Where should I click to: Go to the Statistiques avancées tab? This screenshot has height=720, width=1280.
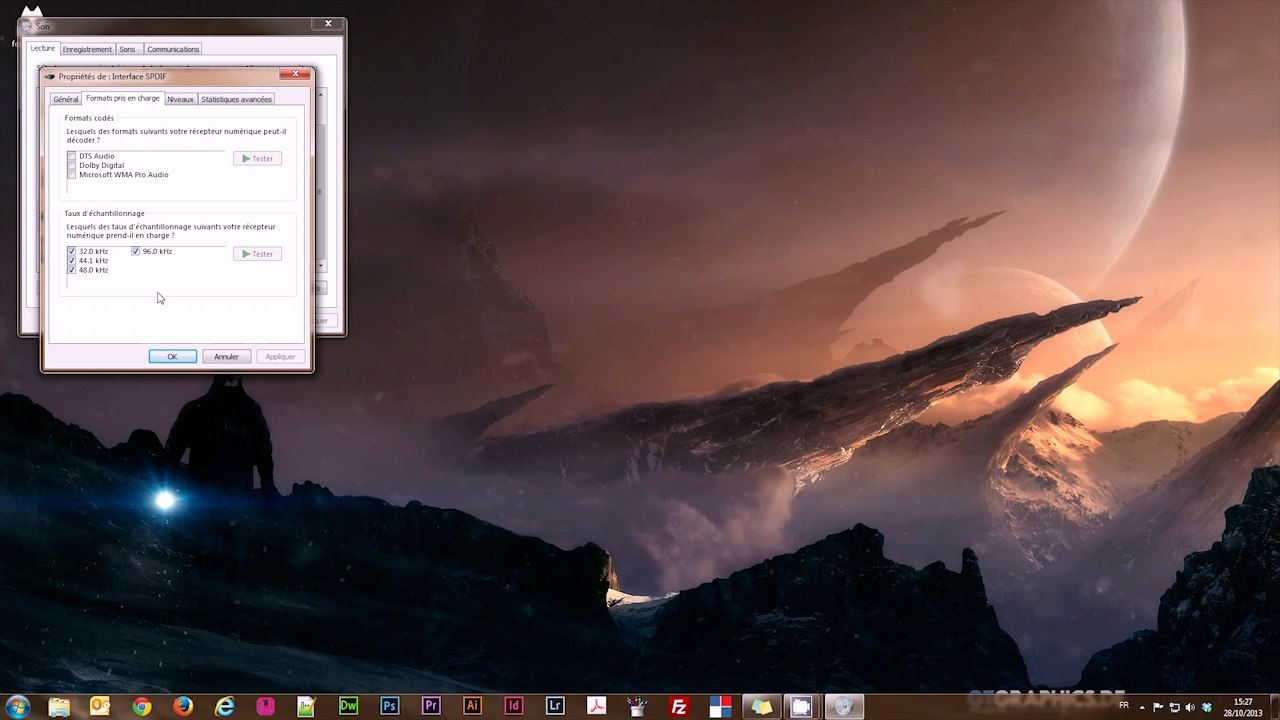[x=236, y=99]
